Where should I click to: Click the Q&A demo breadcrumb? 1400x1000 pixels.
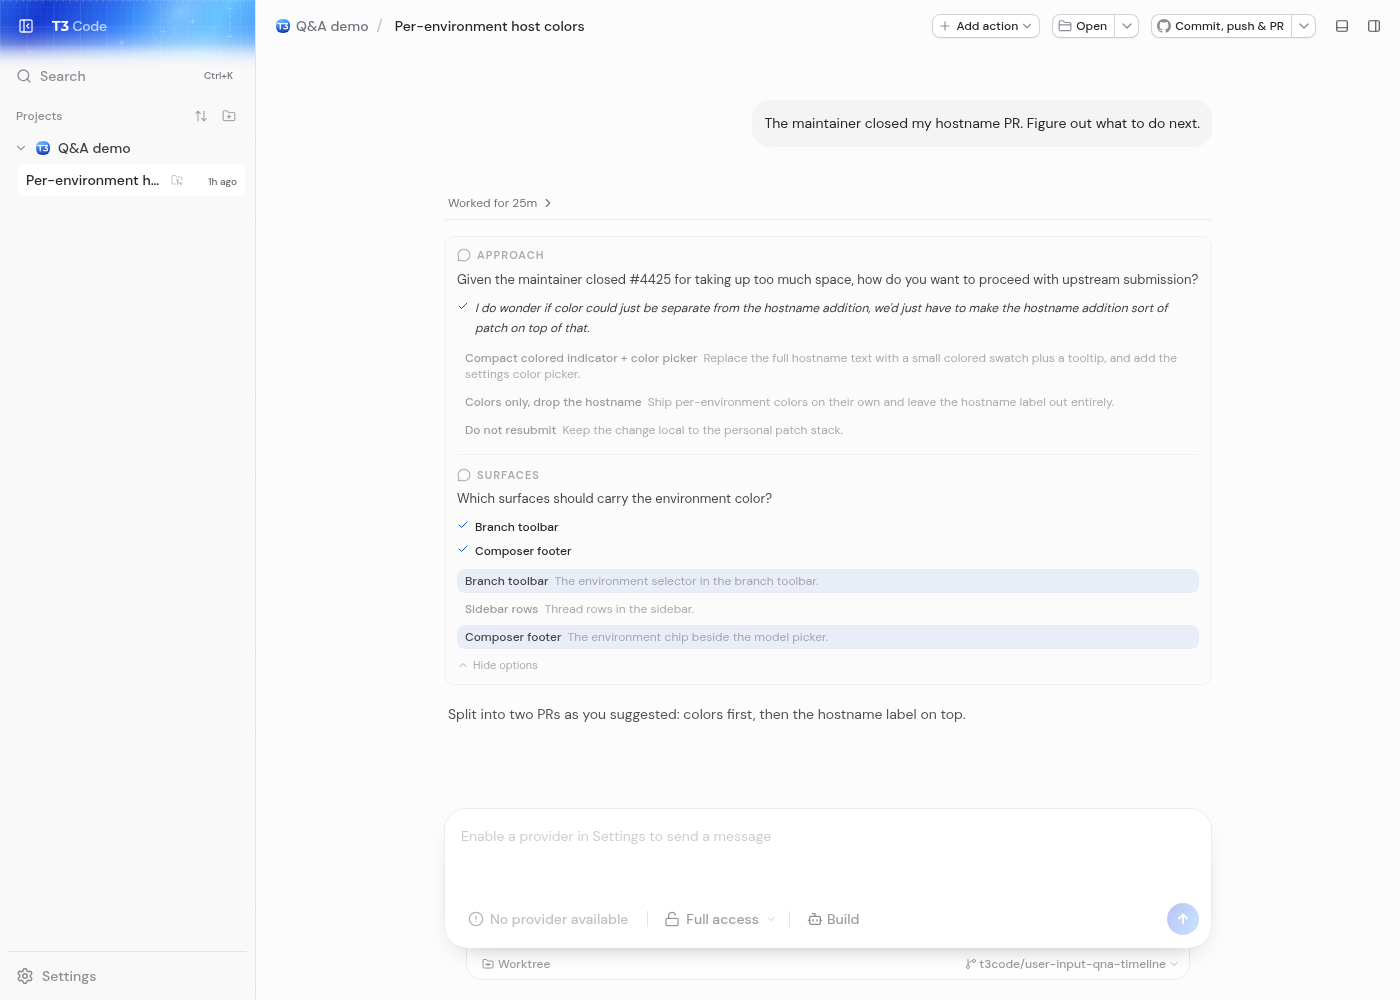coord(322,26)
